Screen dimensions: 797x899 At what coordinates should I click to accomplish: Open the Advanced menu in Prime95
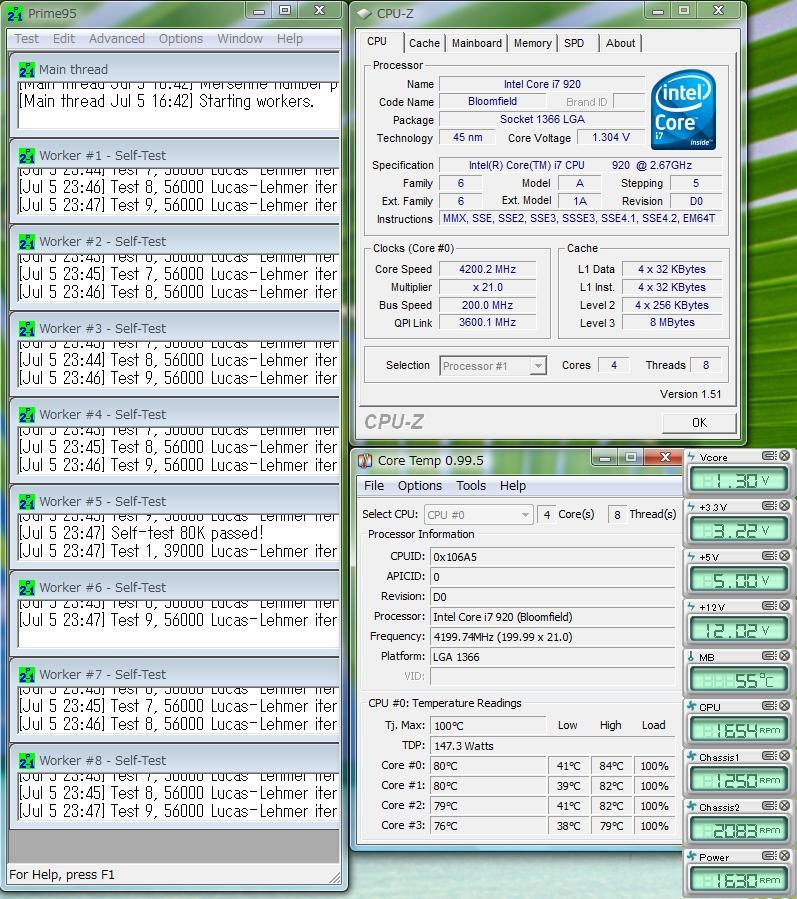point(117,39)
